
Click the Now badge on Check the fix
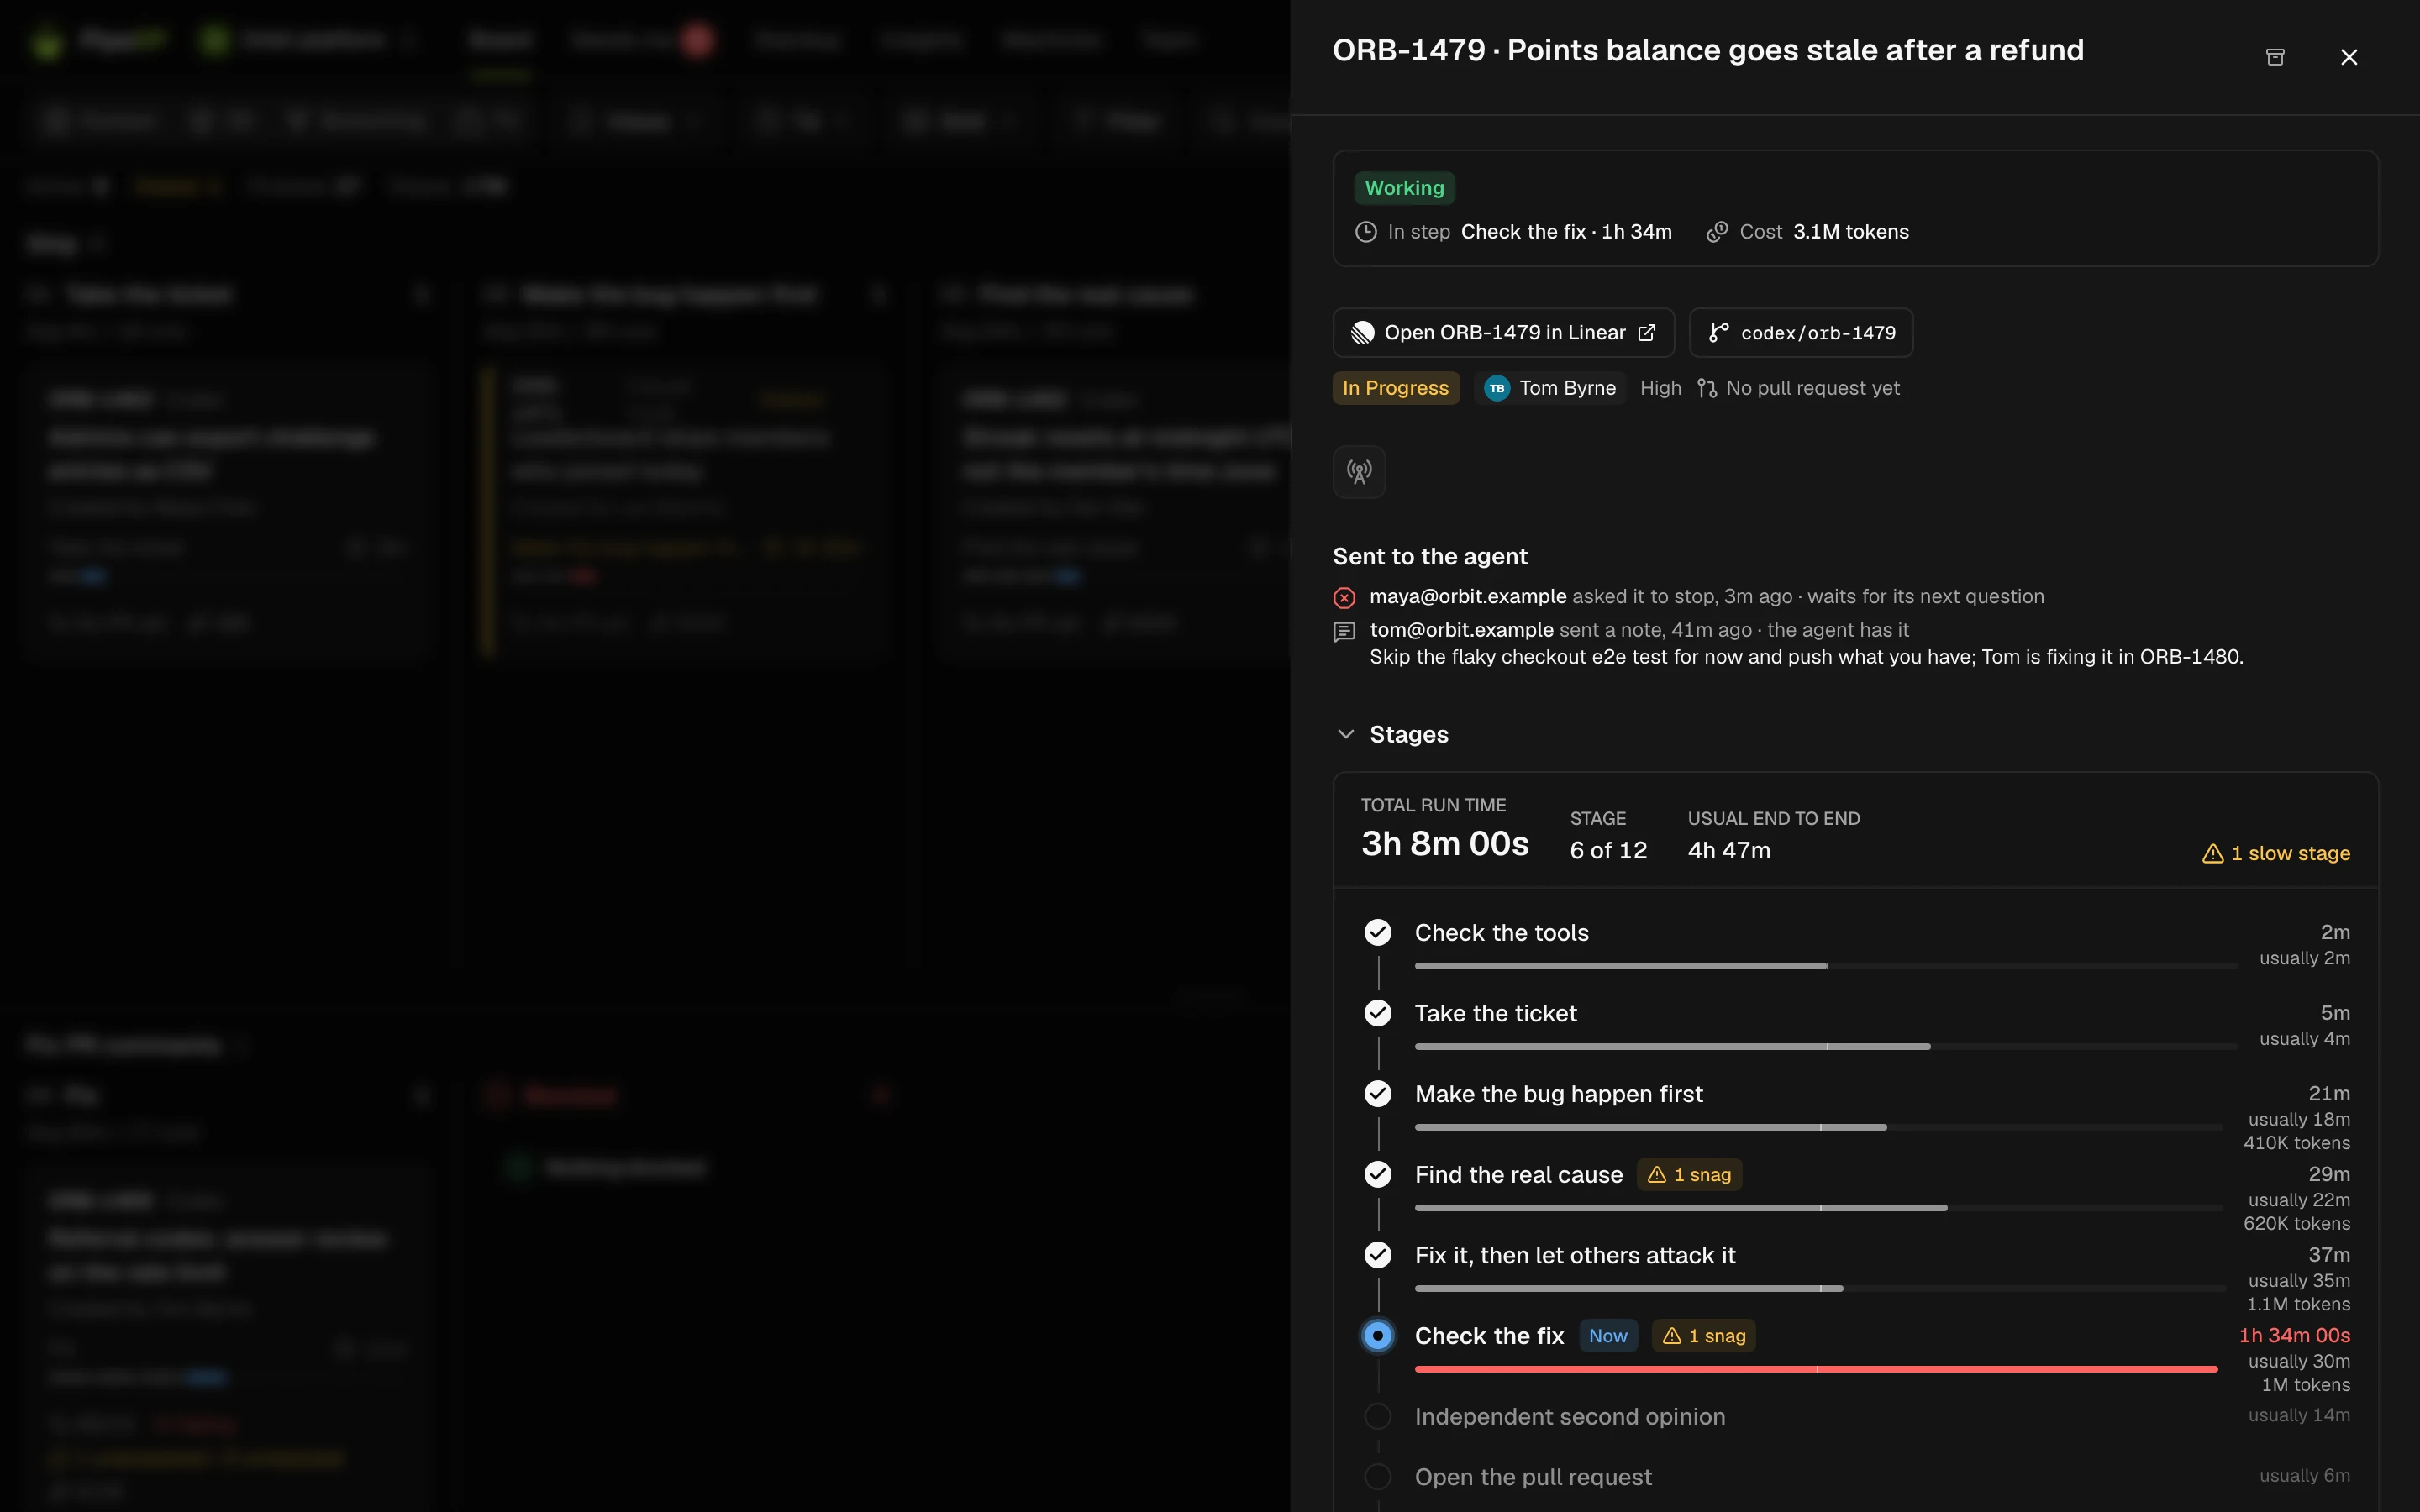tap(1608, 1336)
